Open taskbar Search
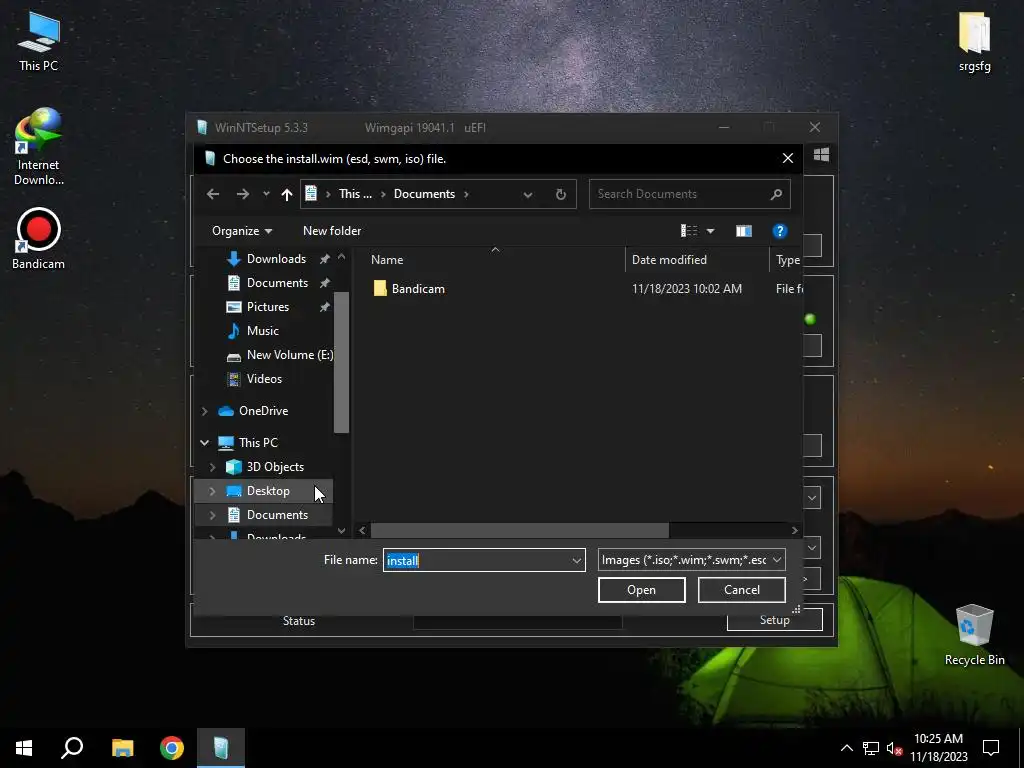Viewport: 1024px width, 768px height. tap(72, 748)
